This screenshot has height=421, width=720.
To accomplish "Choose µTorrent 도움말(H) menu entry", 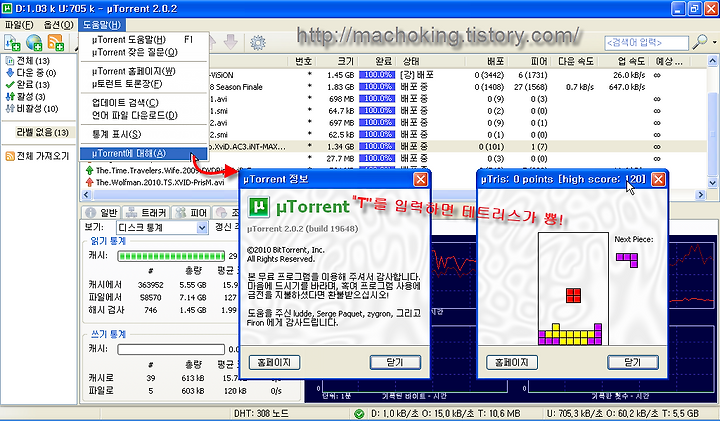I will coord(144,40).
